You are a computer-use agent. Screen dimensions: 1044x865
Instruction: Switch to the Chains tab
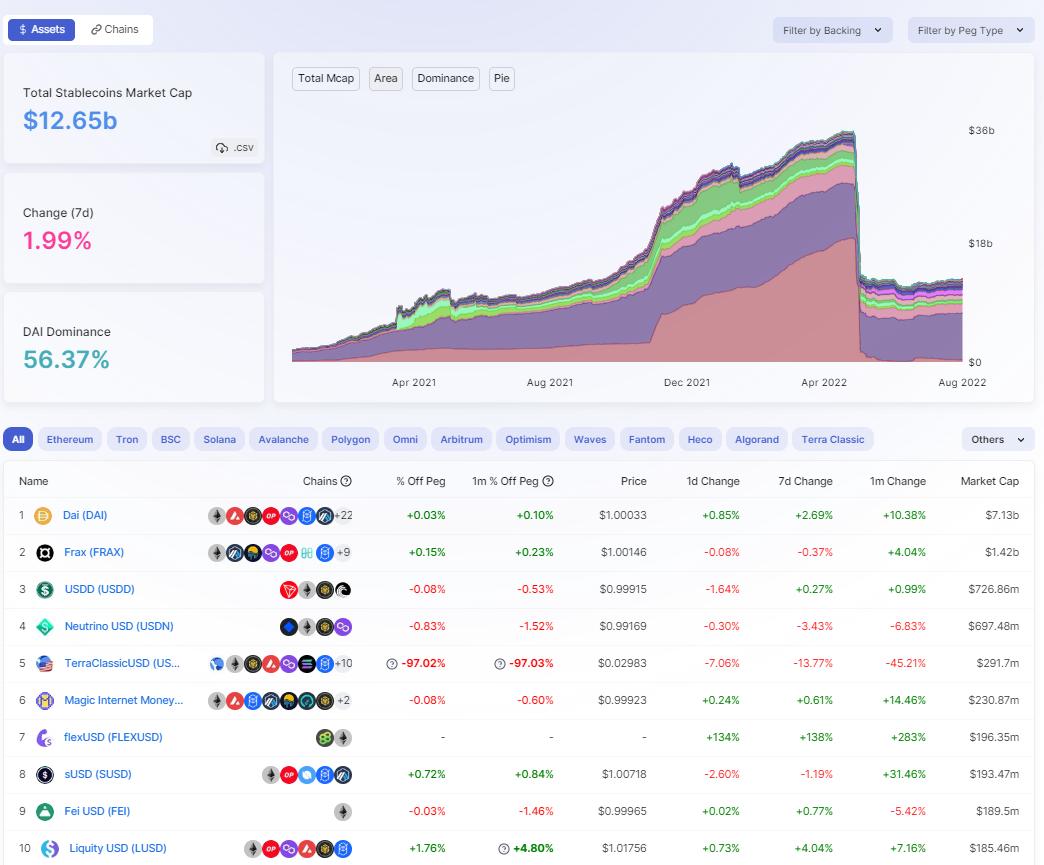click(115, 30)
